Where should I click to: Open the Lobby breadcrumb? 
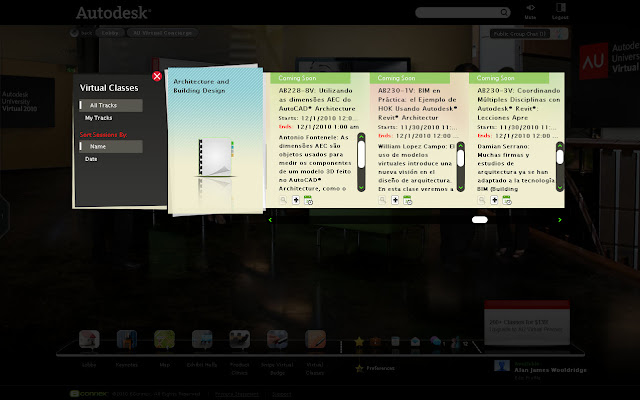(110, 33)
